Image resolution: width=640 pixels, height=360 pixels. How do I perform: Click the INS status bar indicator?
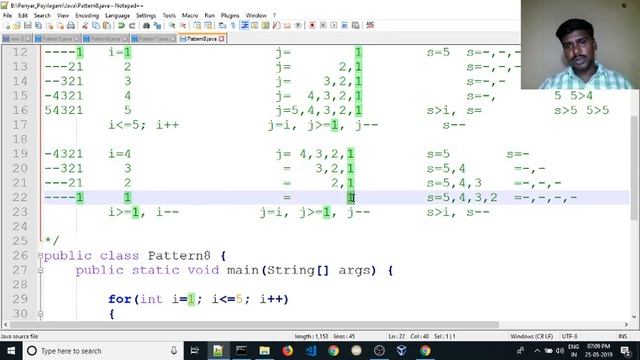pyautogui.click(x=622, y=336)
